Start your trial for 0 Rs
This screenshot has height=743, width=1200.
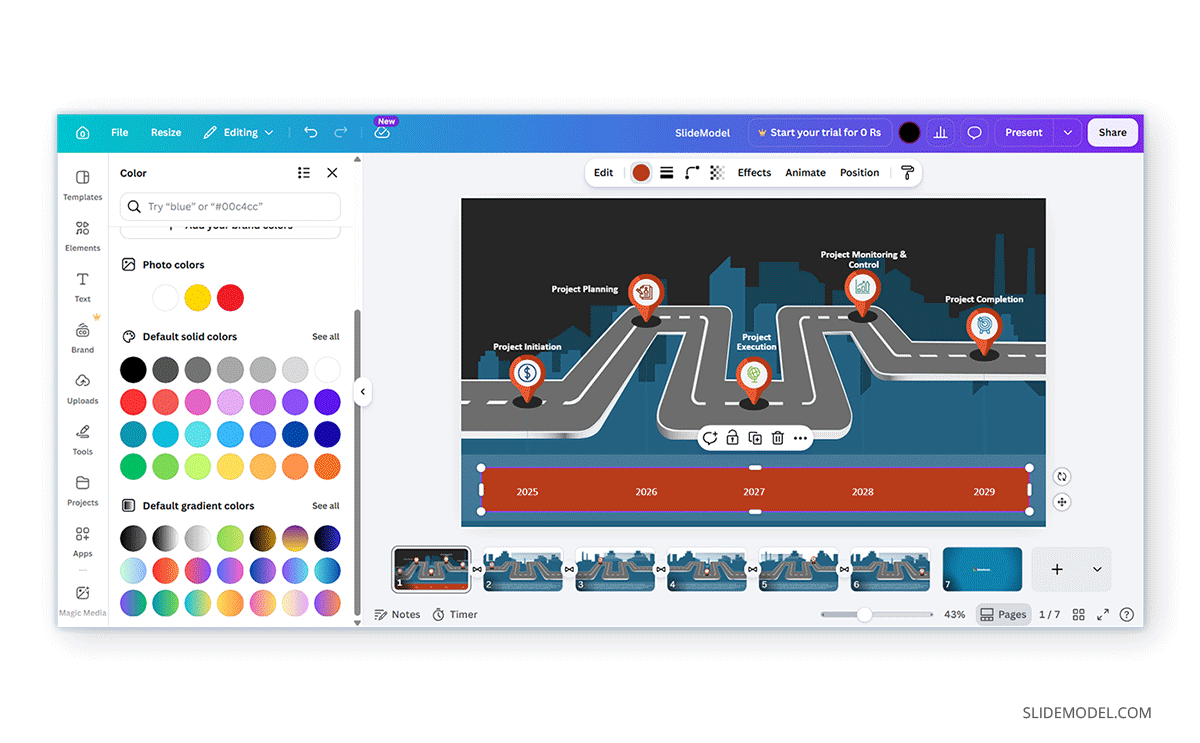(819, 132)
